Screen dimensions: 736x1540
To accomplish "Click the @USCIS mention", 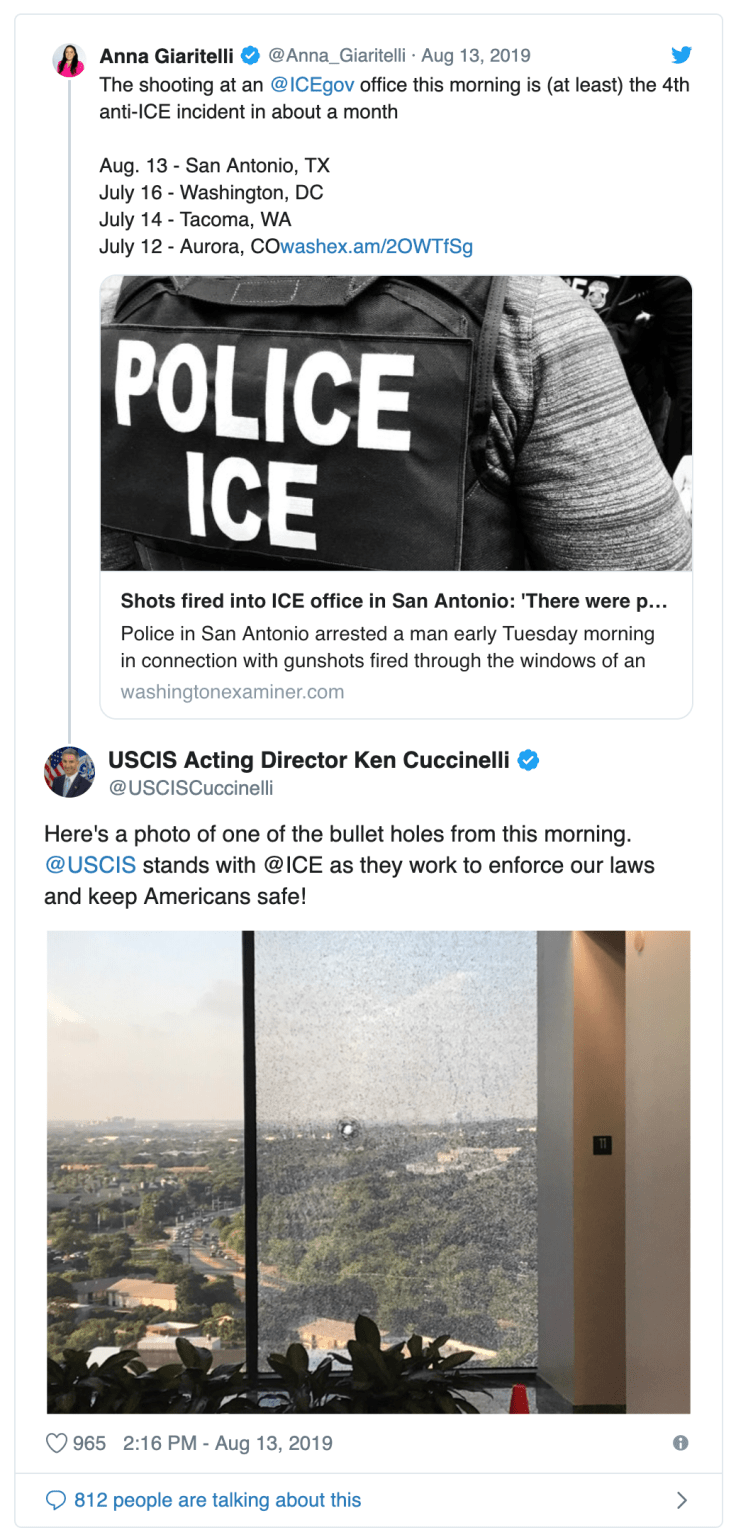I will (90, 864).
